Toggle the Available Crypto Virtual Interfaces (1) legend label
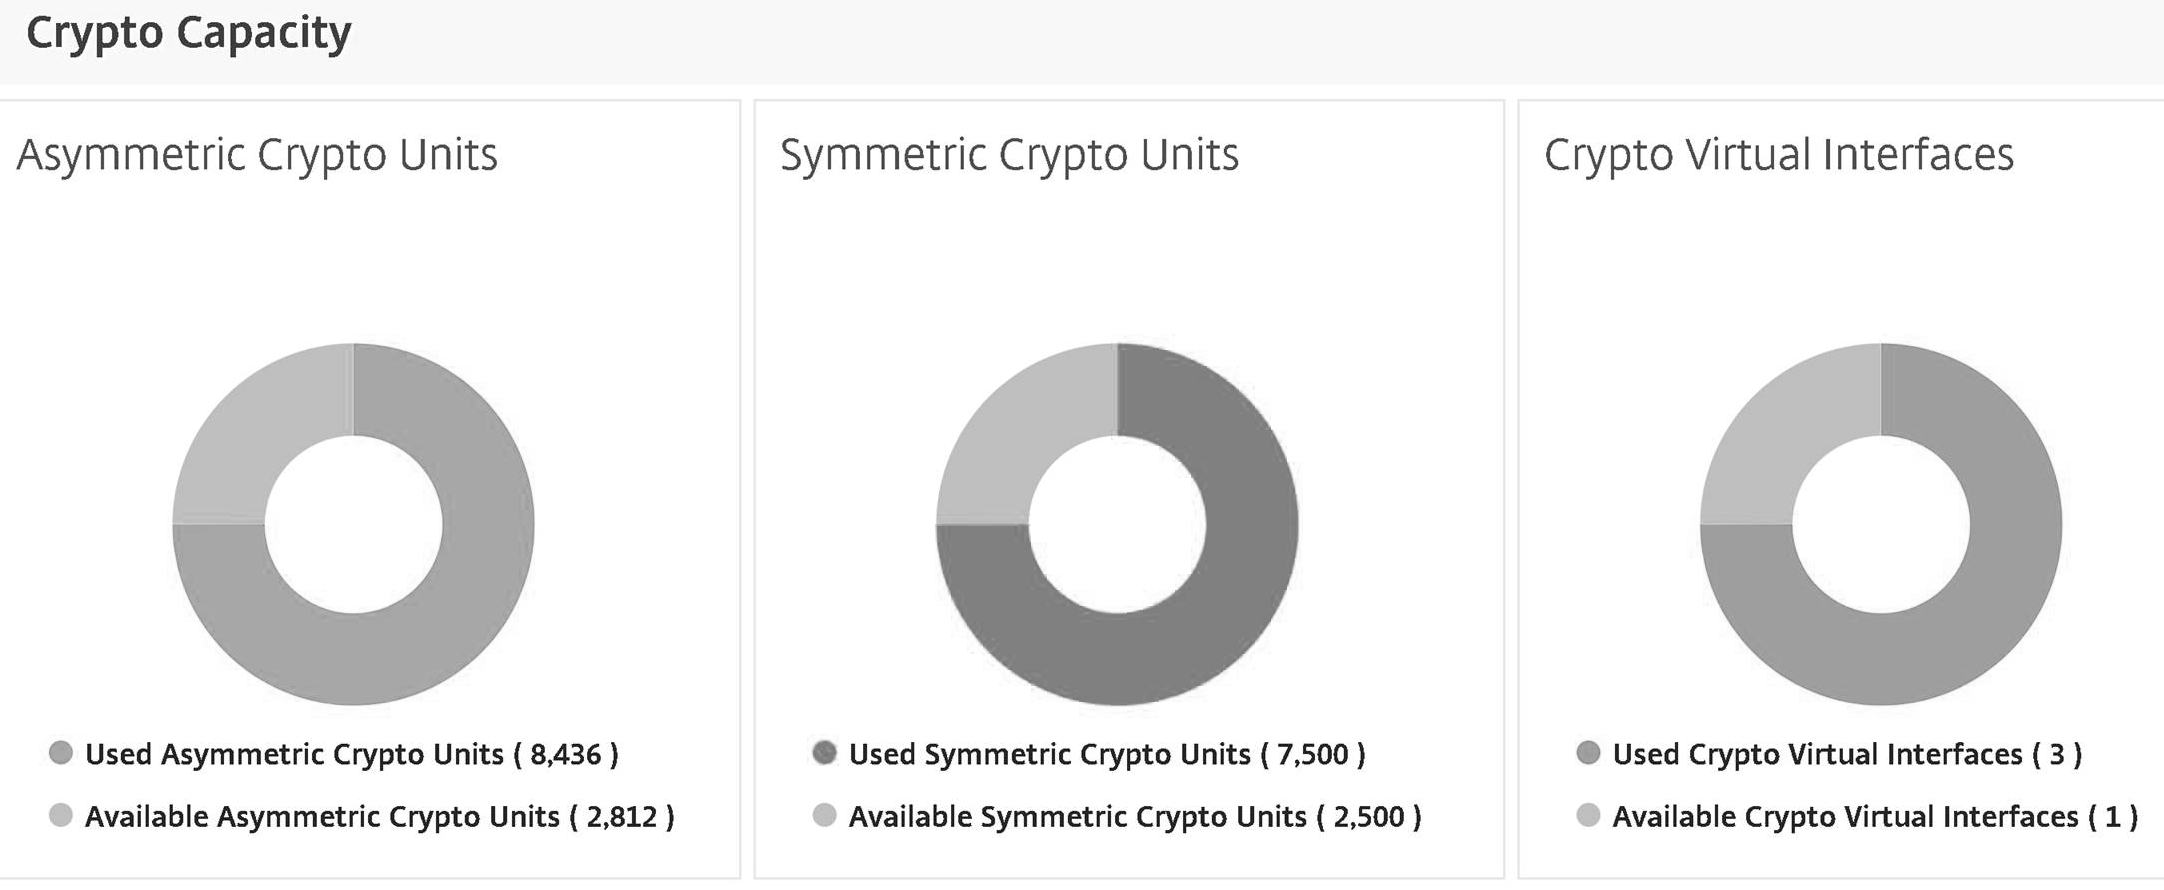This screenshot has height=890, width=2164. [1875, 817]
